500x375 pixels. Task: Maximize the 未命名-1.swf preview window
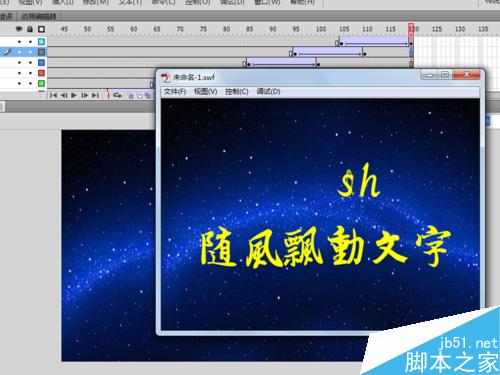pyautogui.click(x=445, y=75)
